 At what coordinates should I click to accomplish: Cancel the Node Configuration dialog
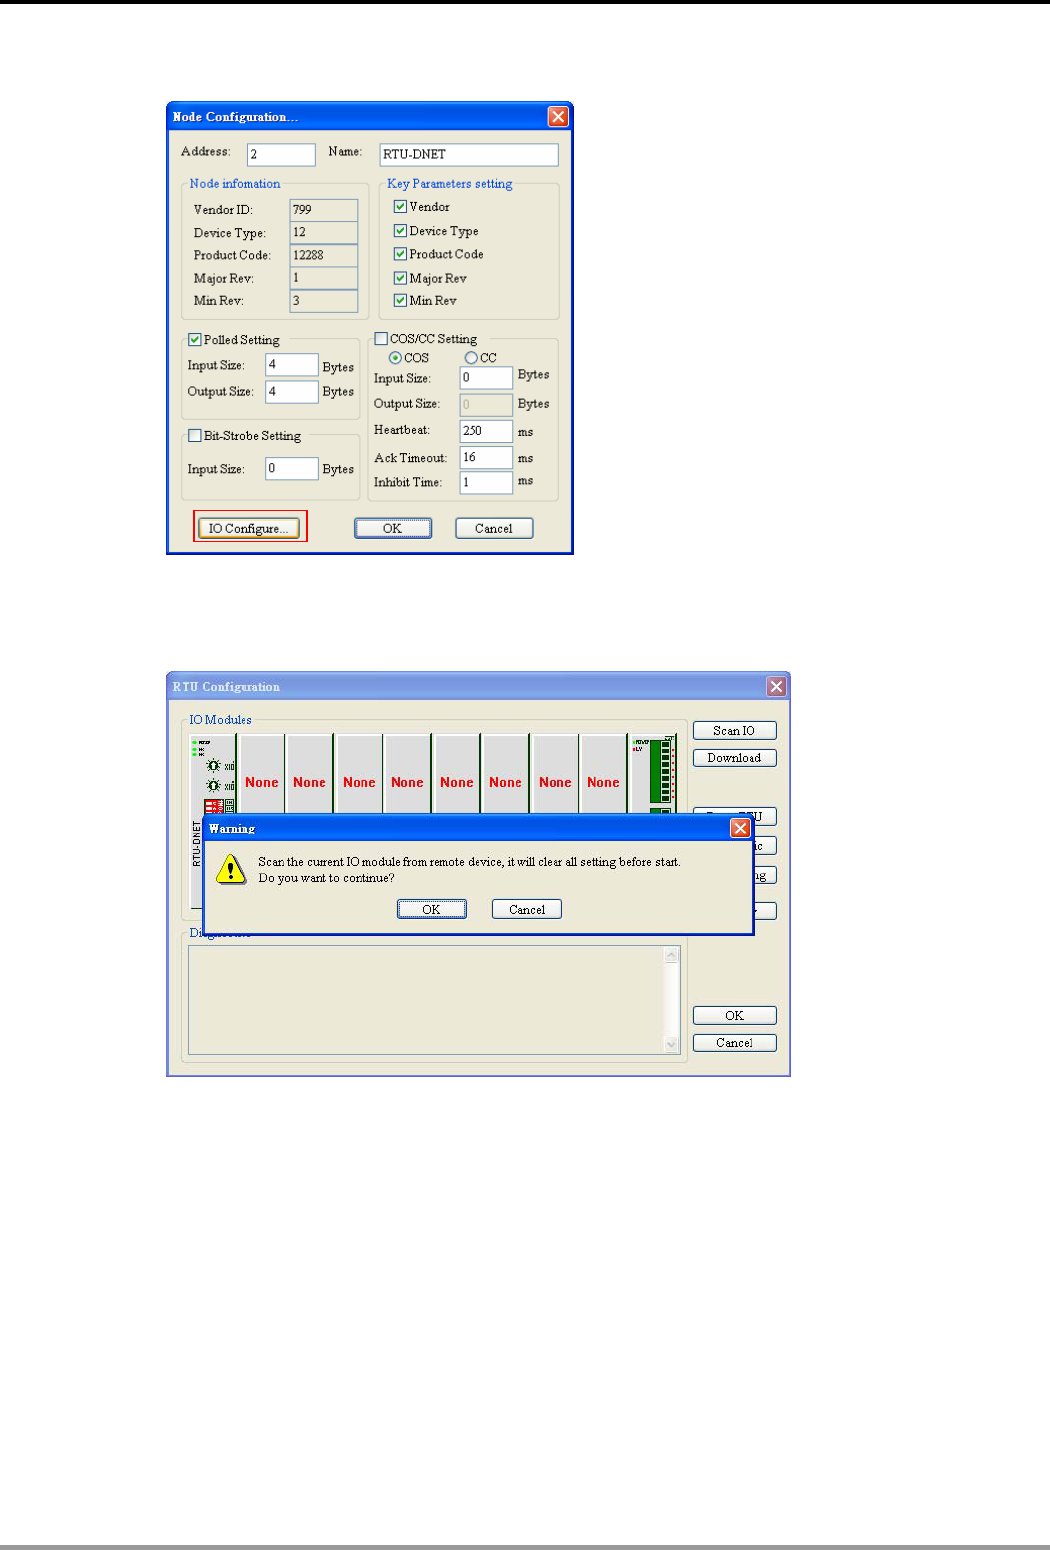coord(493,528)
